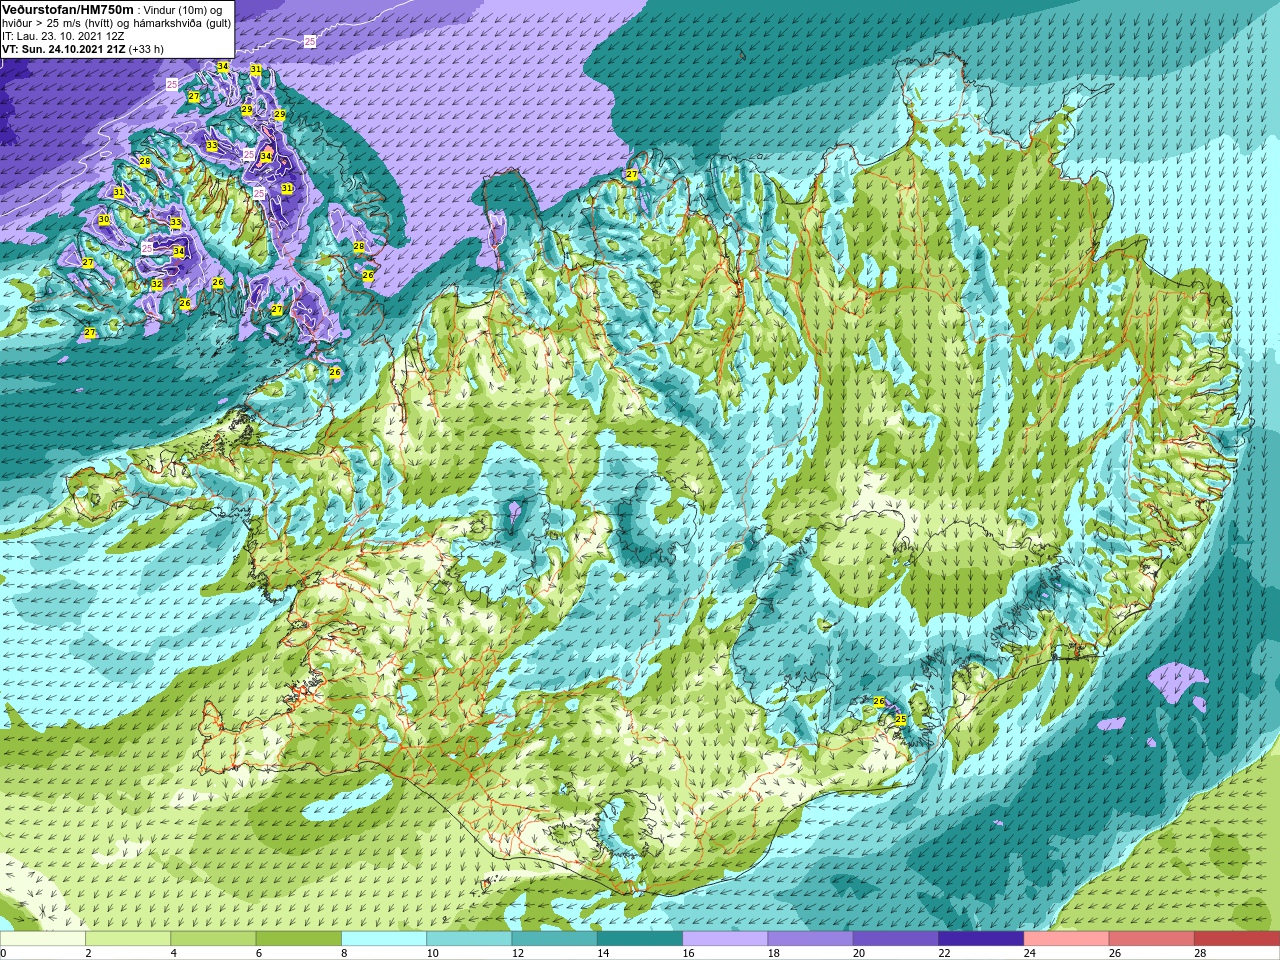This screenshot has width=1280, height=960.
Task: Click legend scale number '0'
Action: pyautogui.click(x=3, y=953)
